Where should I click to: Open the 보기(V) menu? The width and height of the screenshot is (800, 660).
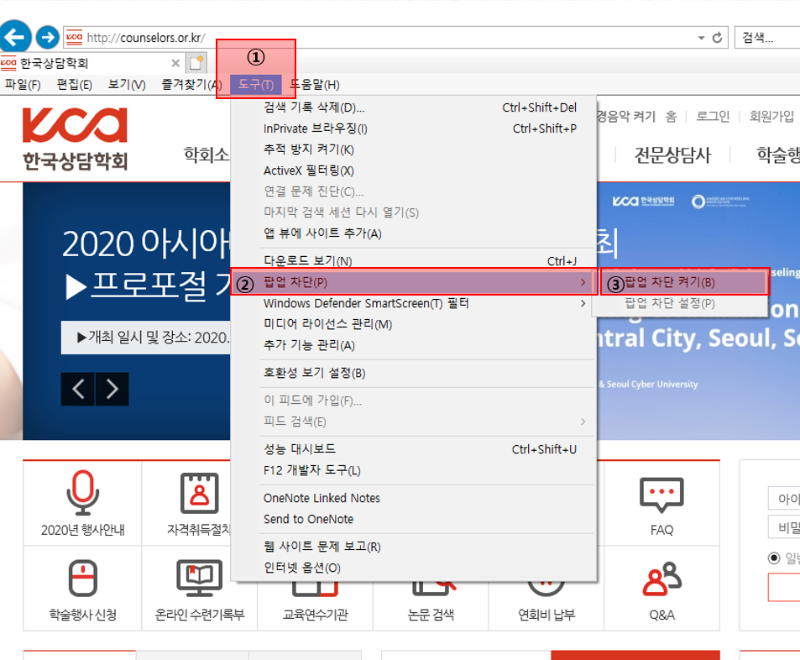point(127,85)
